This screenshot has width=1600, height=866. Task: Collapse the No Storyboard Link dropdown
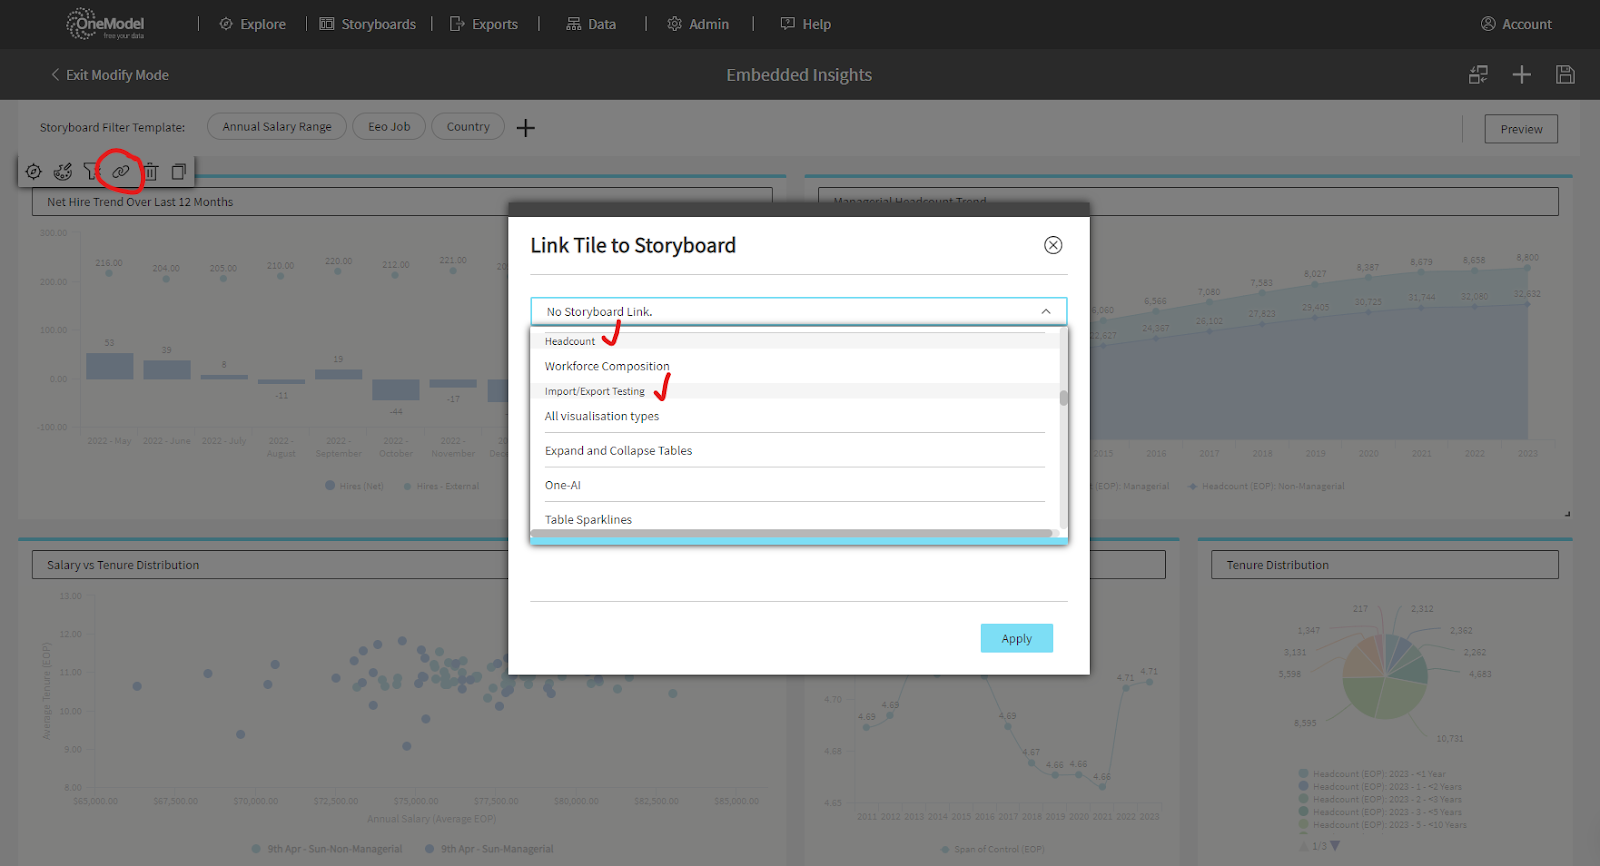[1045, 312]
